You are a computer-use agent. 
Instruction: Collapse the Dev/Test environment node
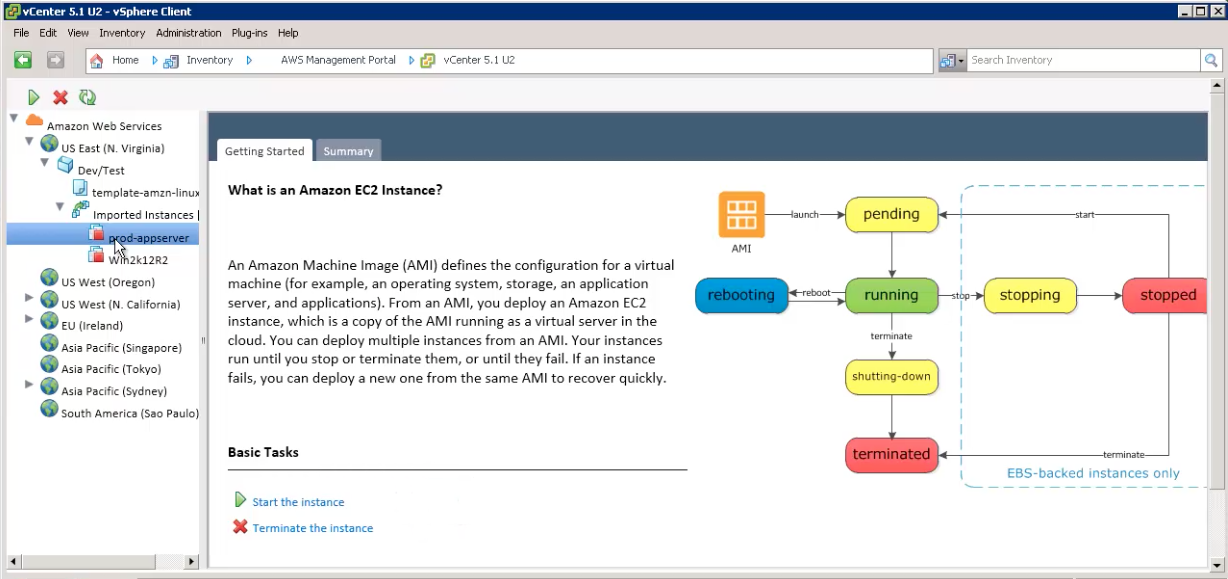[45, 162]
